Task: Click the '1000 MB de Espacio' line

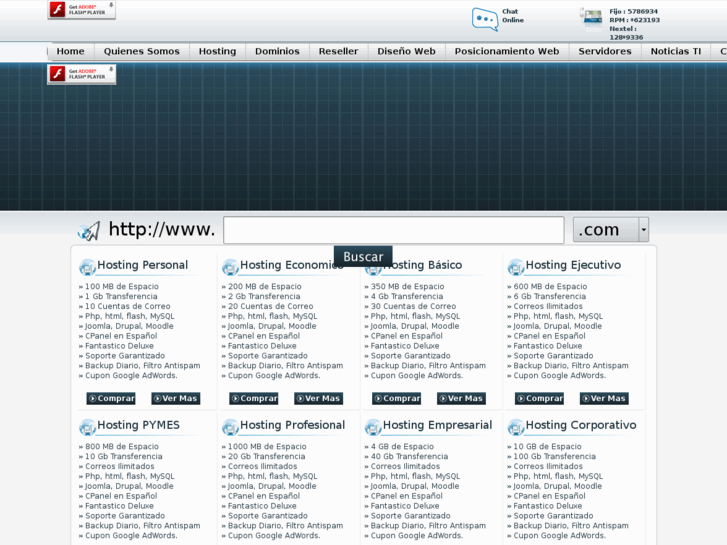Action: tap(267, 447)
